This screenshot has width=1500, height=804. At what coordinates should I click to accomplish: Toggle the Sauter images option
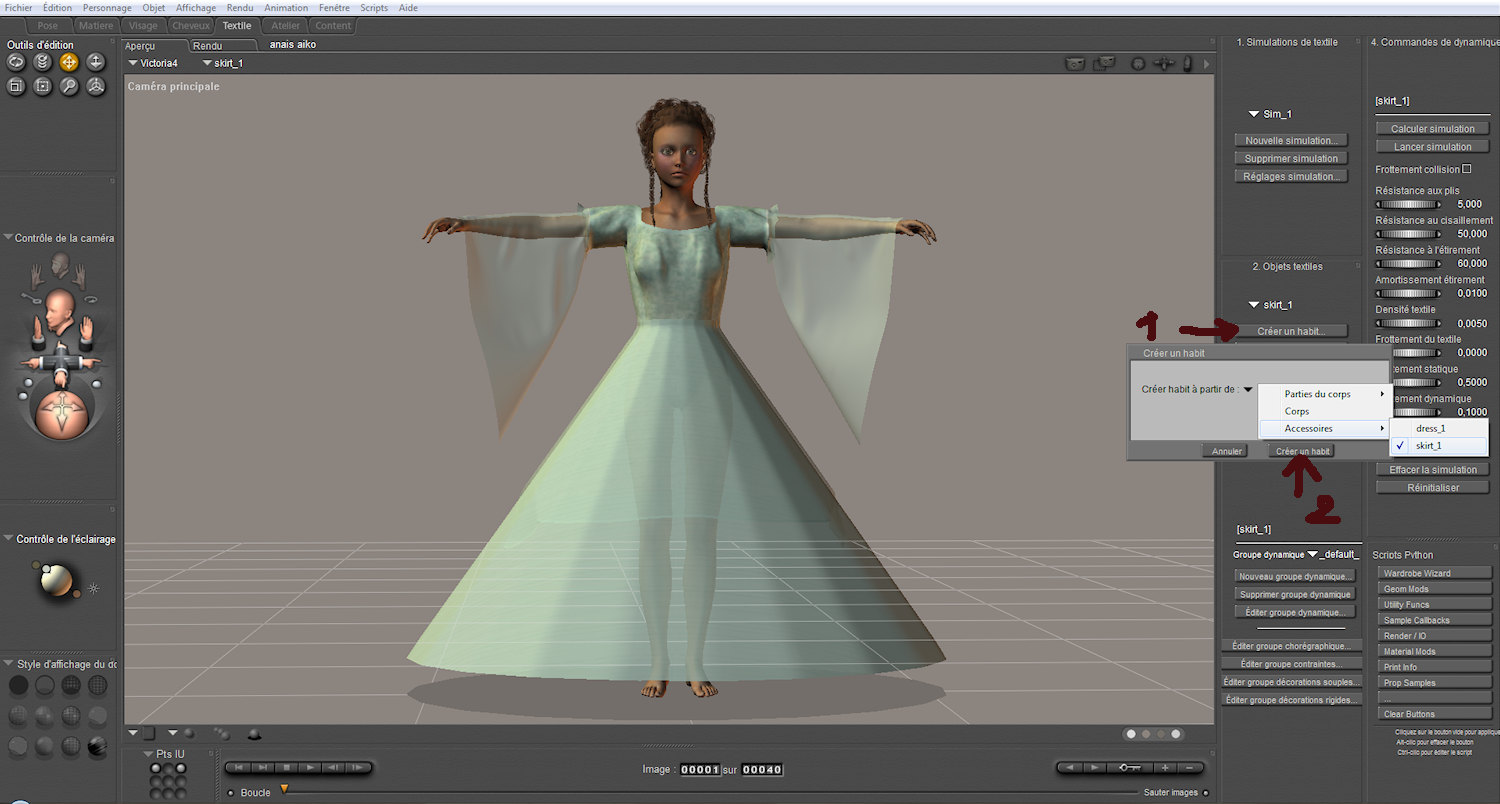1205,793
